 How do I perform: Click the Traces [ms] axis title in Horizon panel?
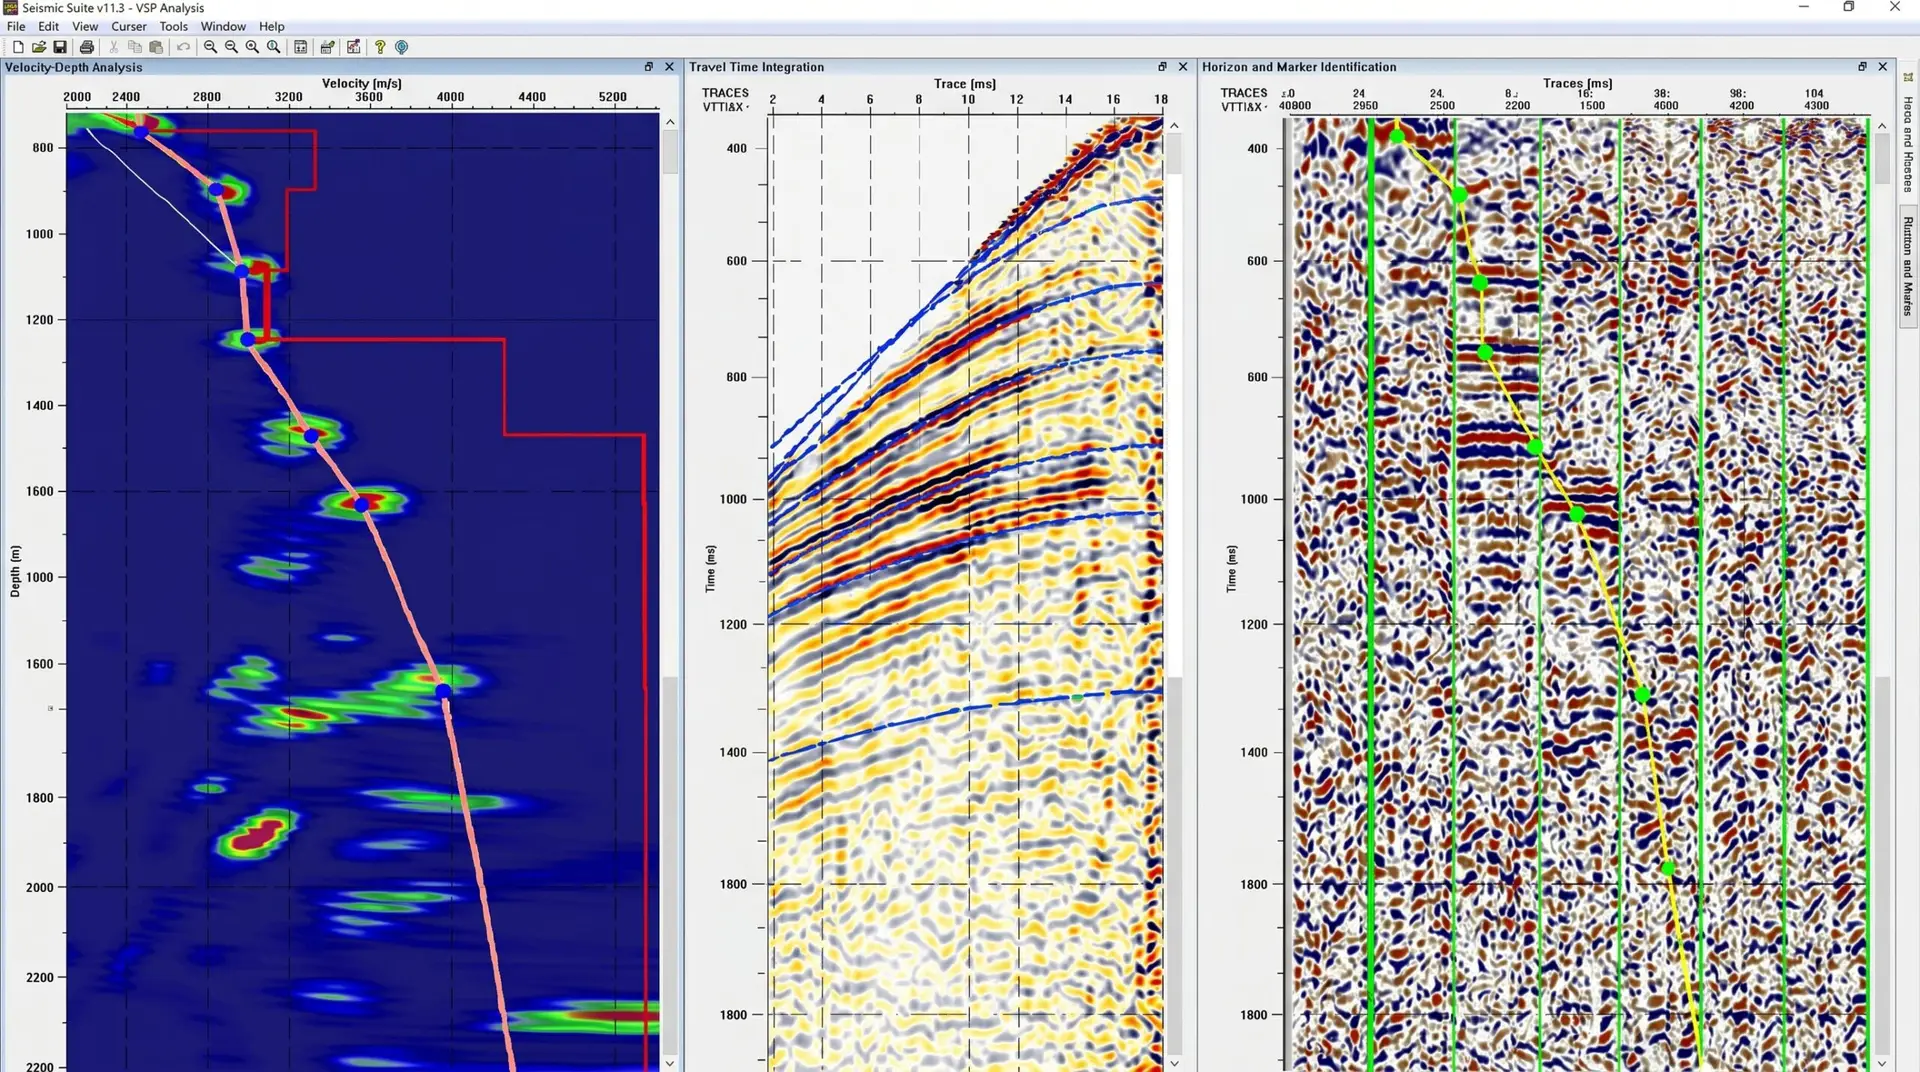[x=1578, y=84]
